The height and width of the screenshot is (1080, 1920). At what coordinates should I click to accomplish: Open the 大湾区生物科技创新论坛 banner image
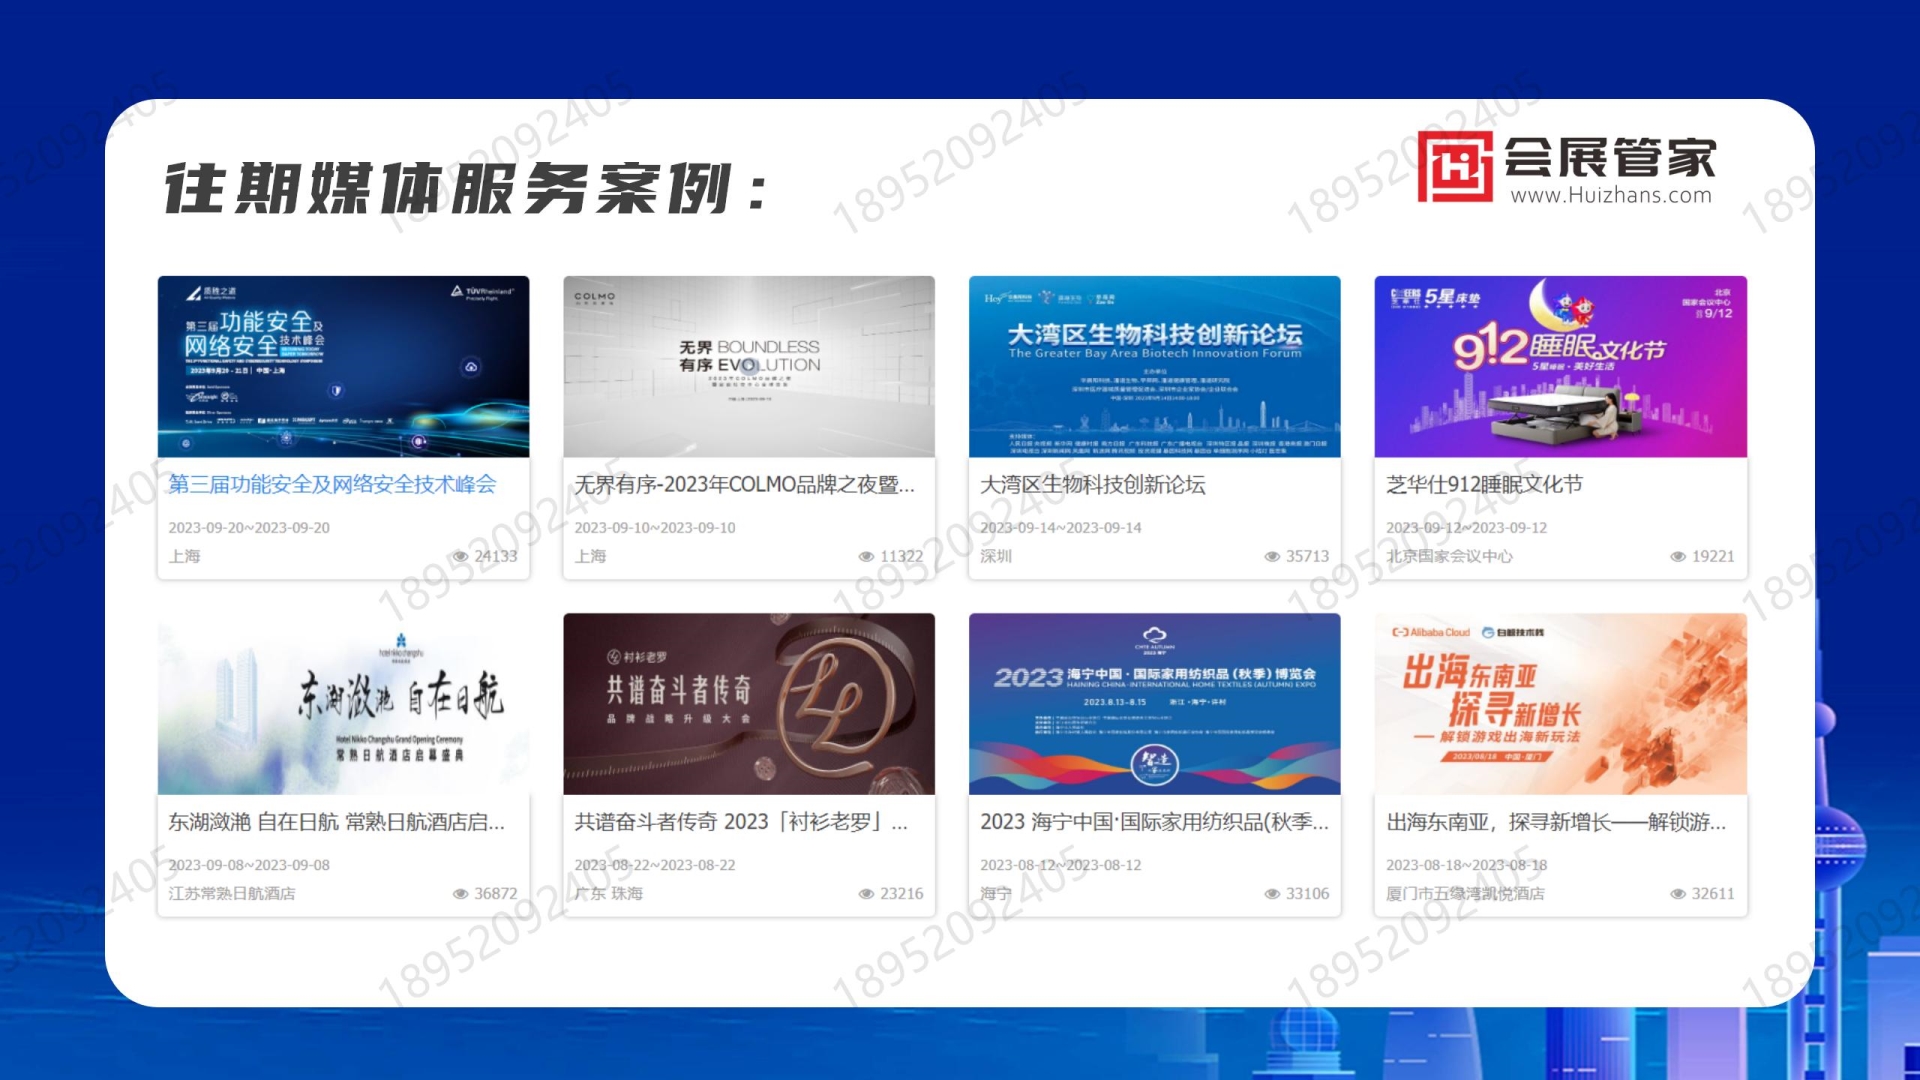1154,367
